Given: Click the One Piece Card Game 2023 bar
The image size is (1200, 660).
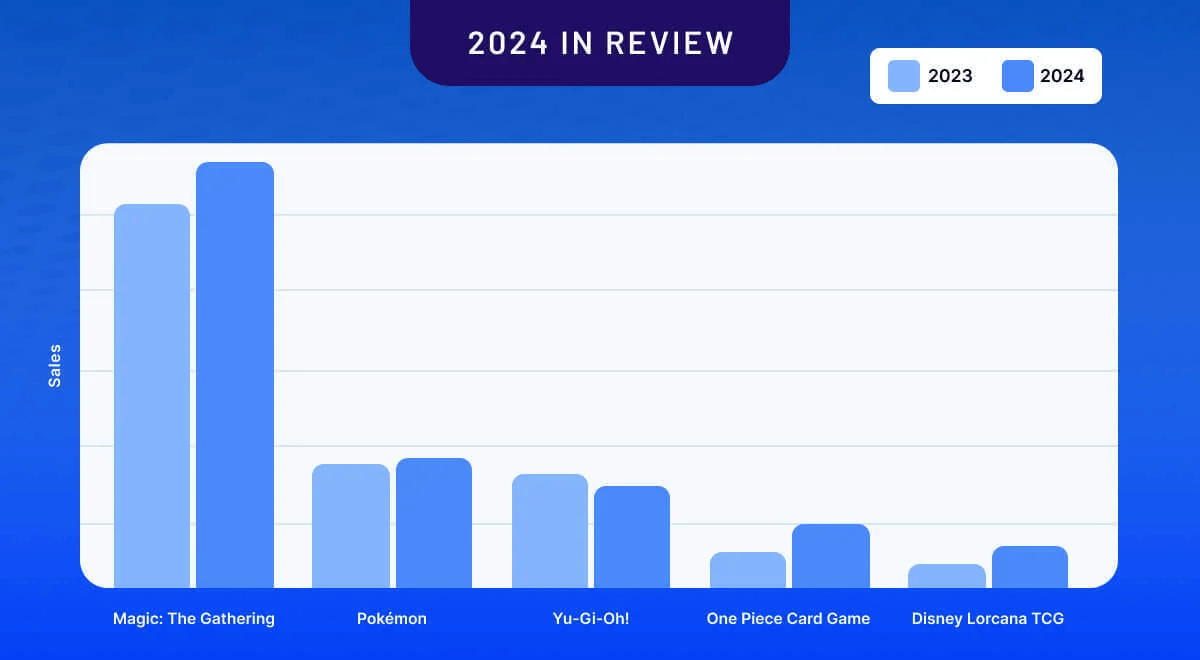Looking at the screenshot, I should [x=748, y=570].
